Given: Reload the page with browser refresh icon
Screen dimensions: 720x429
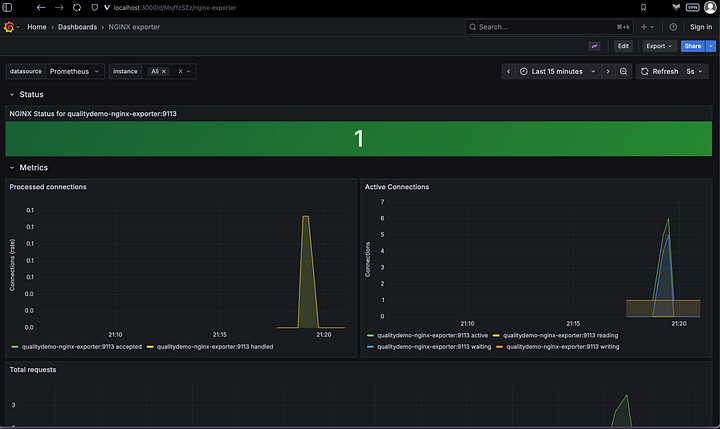Looking at the screenshot, I should click(77, 7).
